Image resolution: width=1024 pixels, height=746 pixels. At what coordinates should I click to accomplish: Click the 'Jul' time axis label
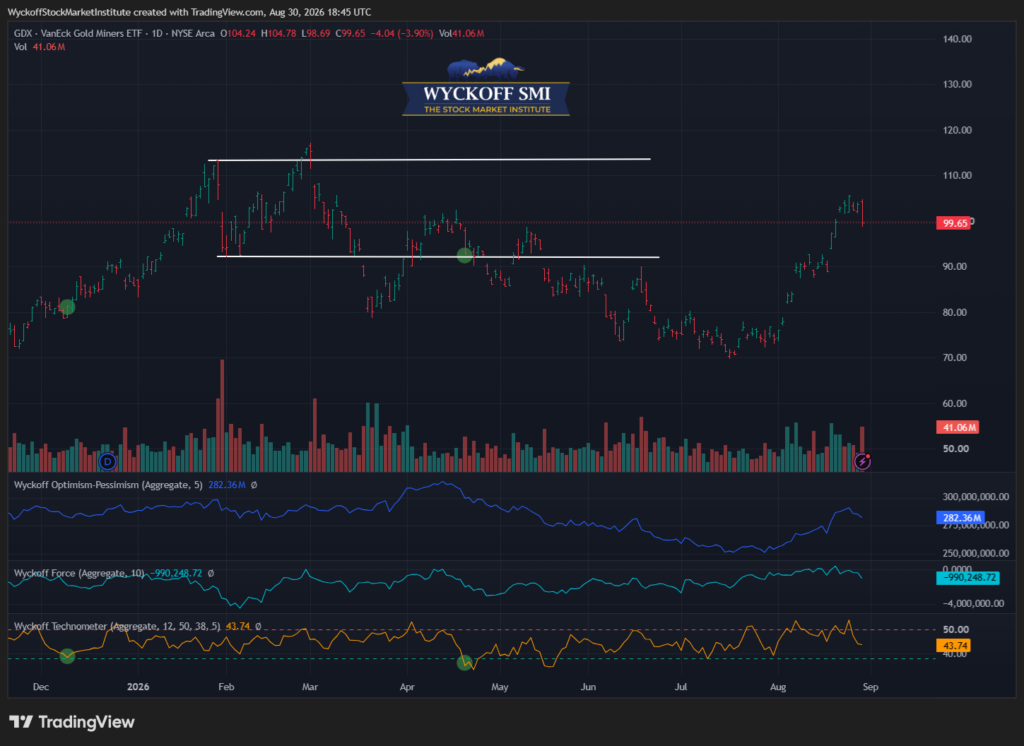click(x=681, y=687)
